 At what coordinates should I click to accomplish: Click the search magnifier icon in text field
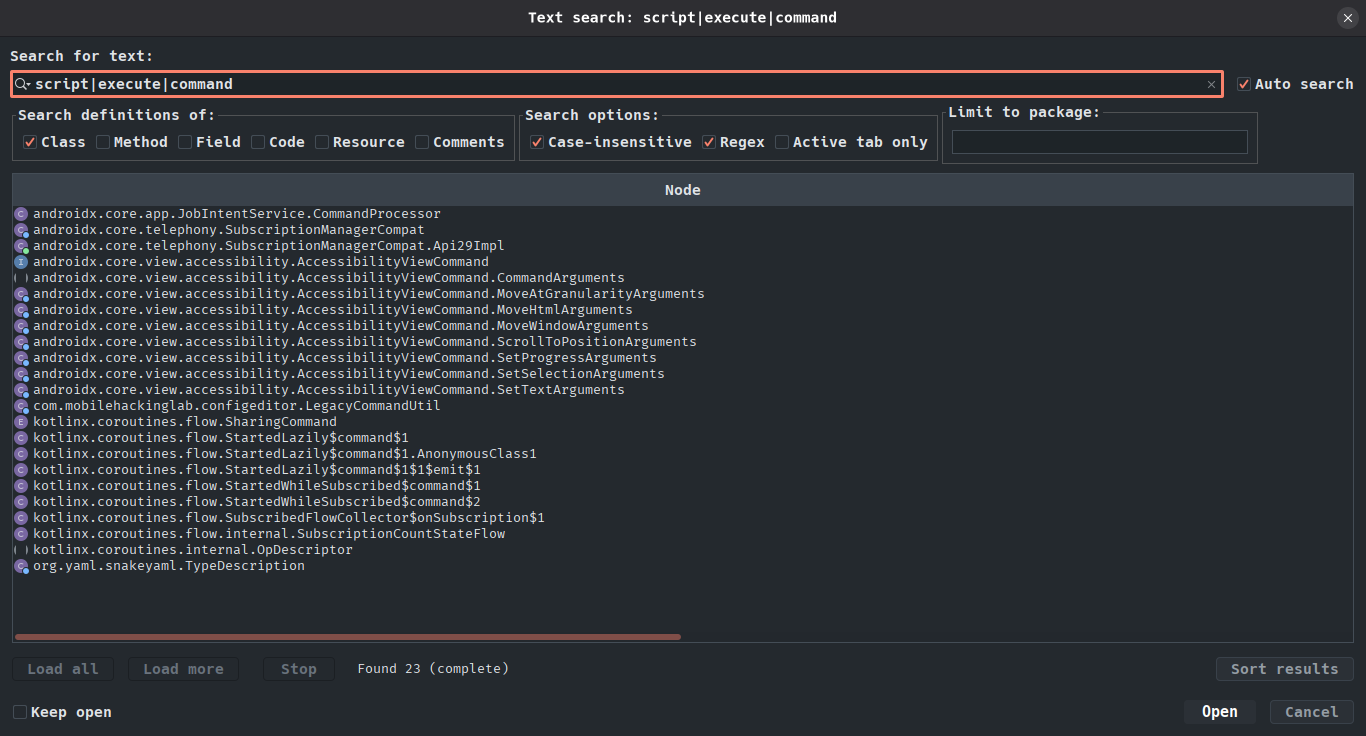tap(22, 85)
